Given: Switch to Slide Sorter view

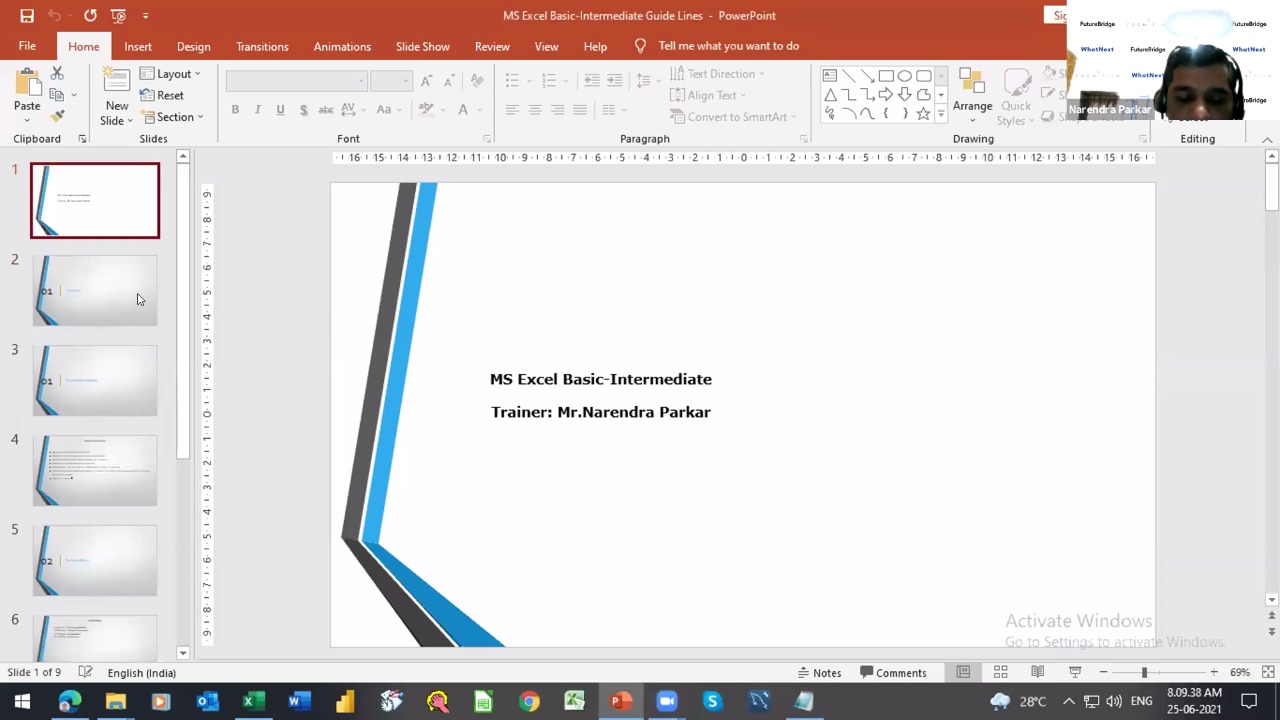Looking at the screenshot, I should (x=1000, y=673).
